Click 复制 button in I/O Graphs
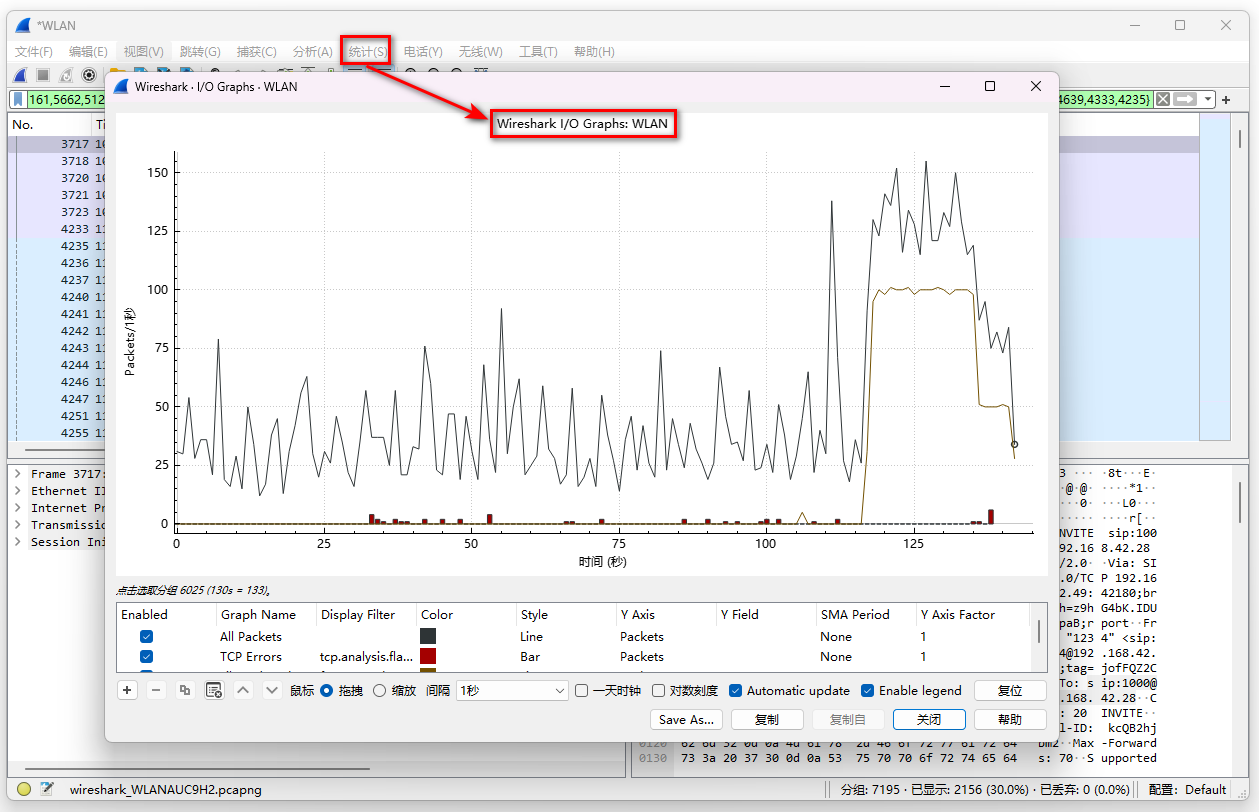Image resolution: width=1259 pixels, height=812 pixels. coord(767,719)
